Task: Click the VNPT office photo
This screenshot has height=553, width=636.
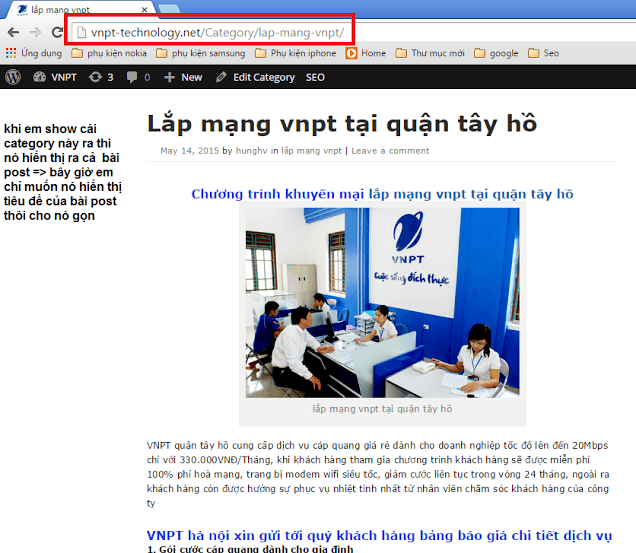Action: (382, 303)
